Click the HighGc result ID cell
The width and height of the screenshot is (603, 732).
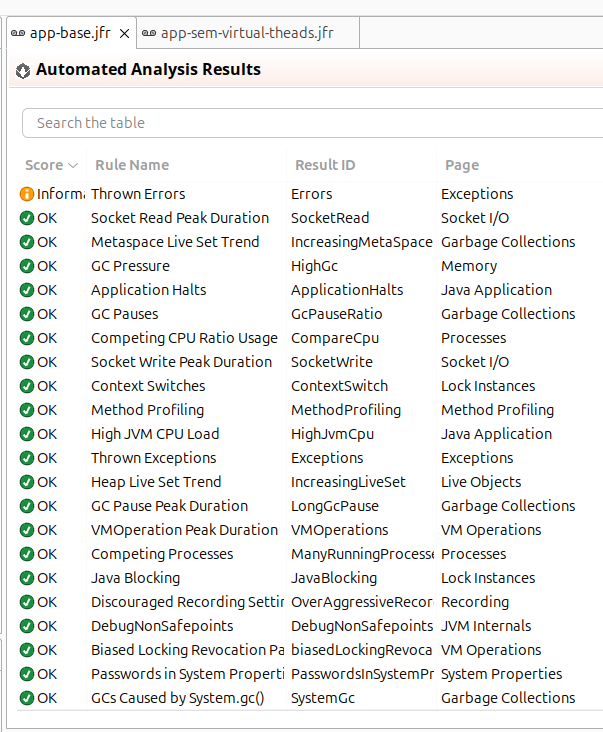click(x=314, y=266)
